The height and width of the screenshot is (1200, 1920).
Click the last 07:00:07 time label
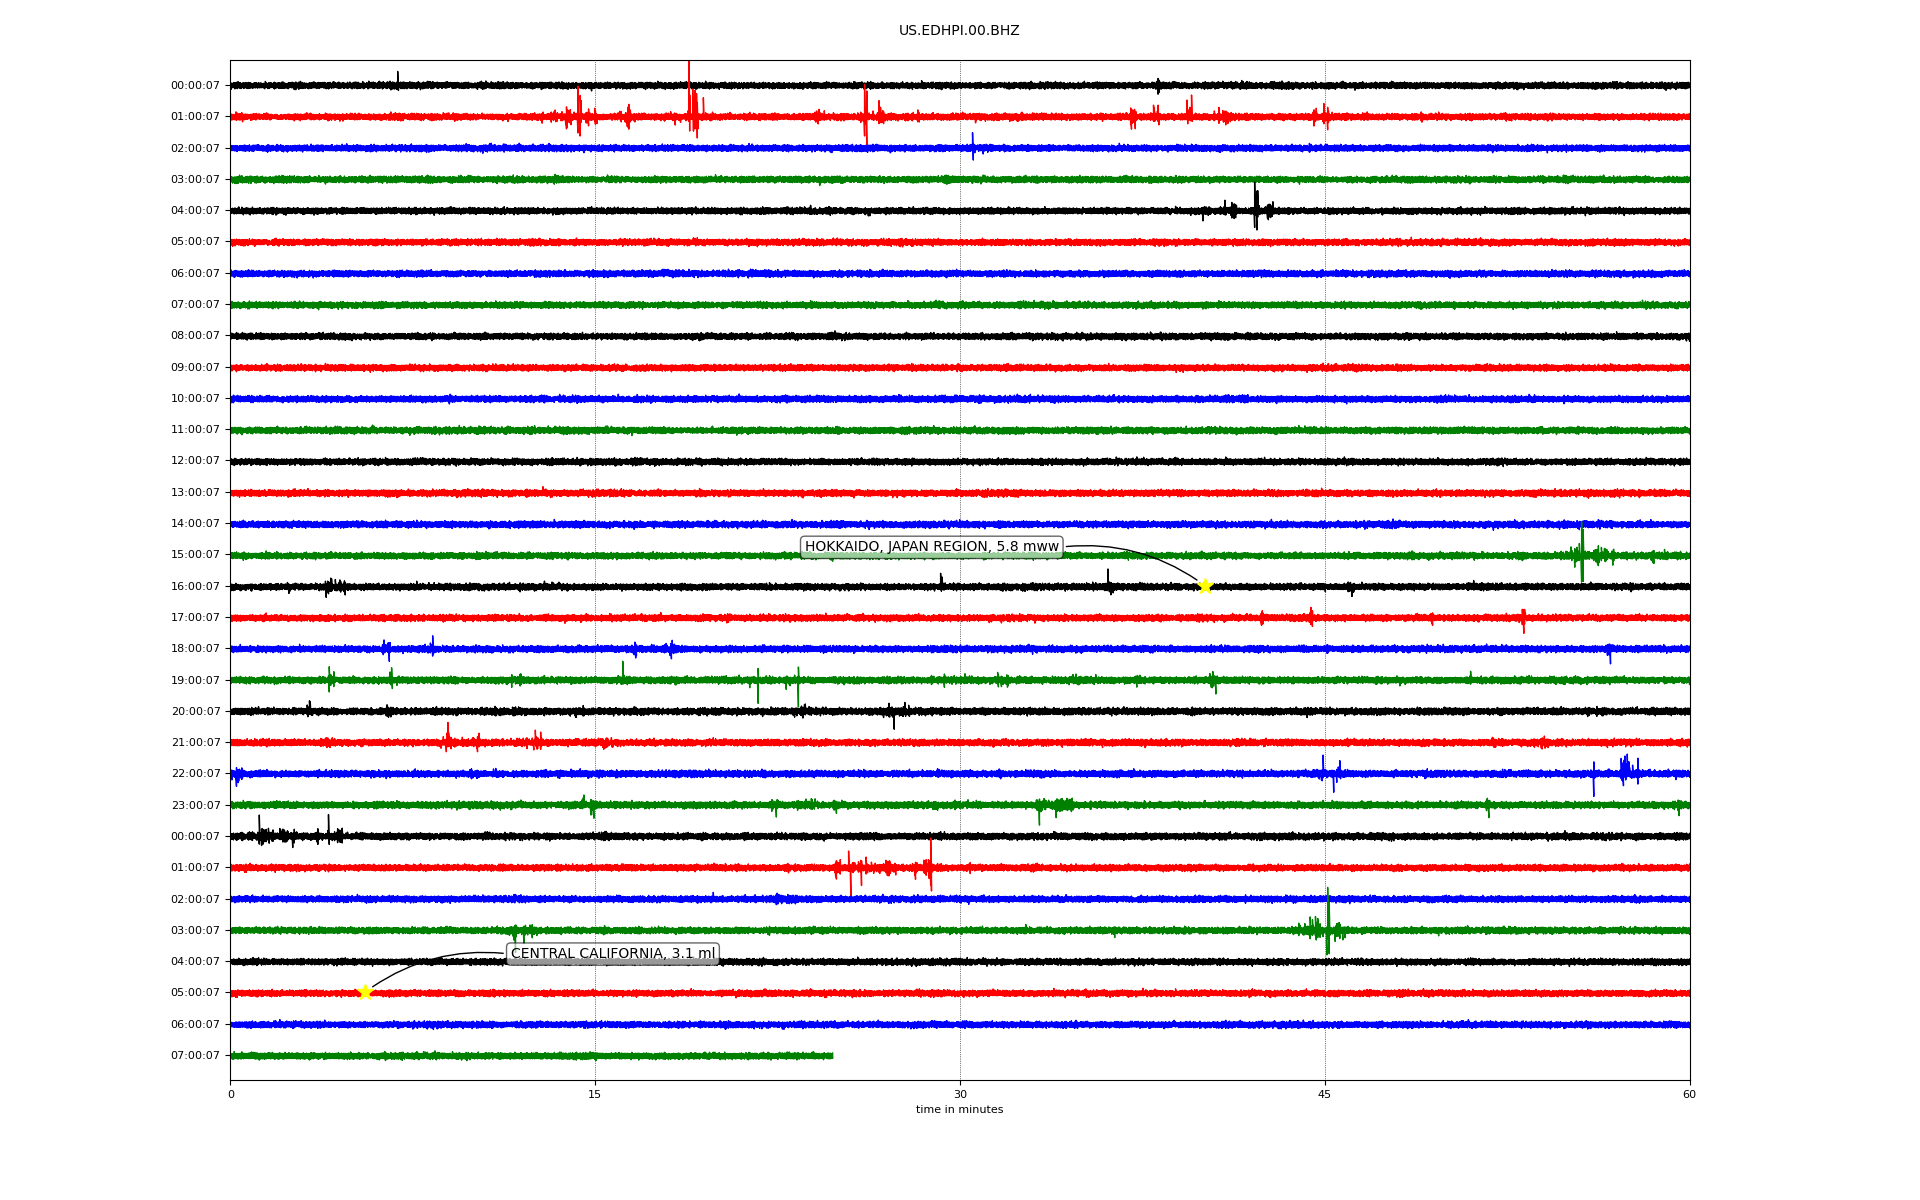tap(195, 1055)
